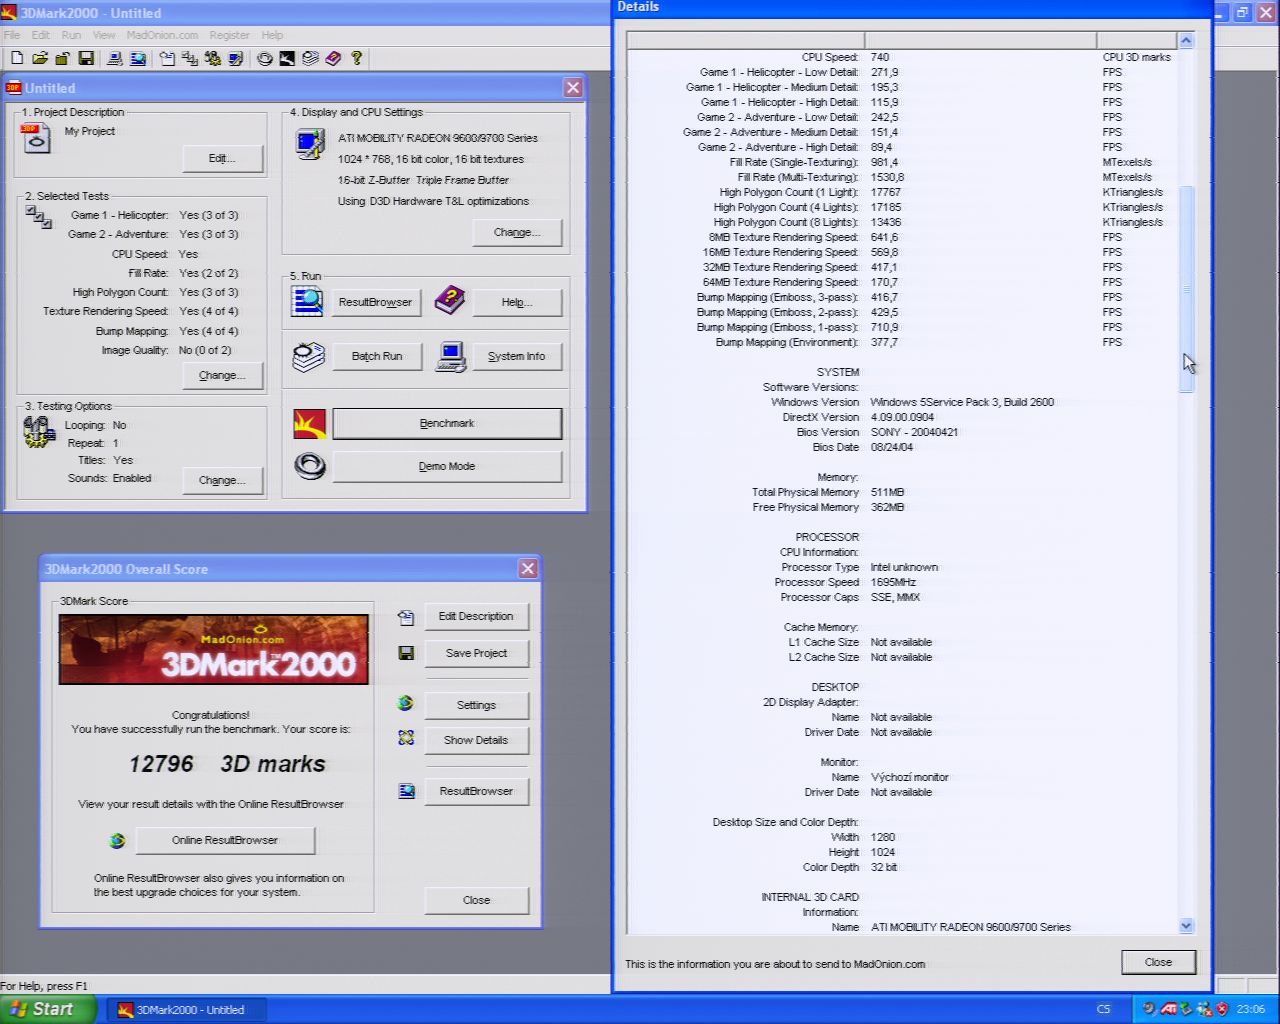Click the red ATI system tray icon

(1168, 1009)
